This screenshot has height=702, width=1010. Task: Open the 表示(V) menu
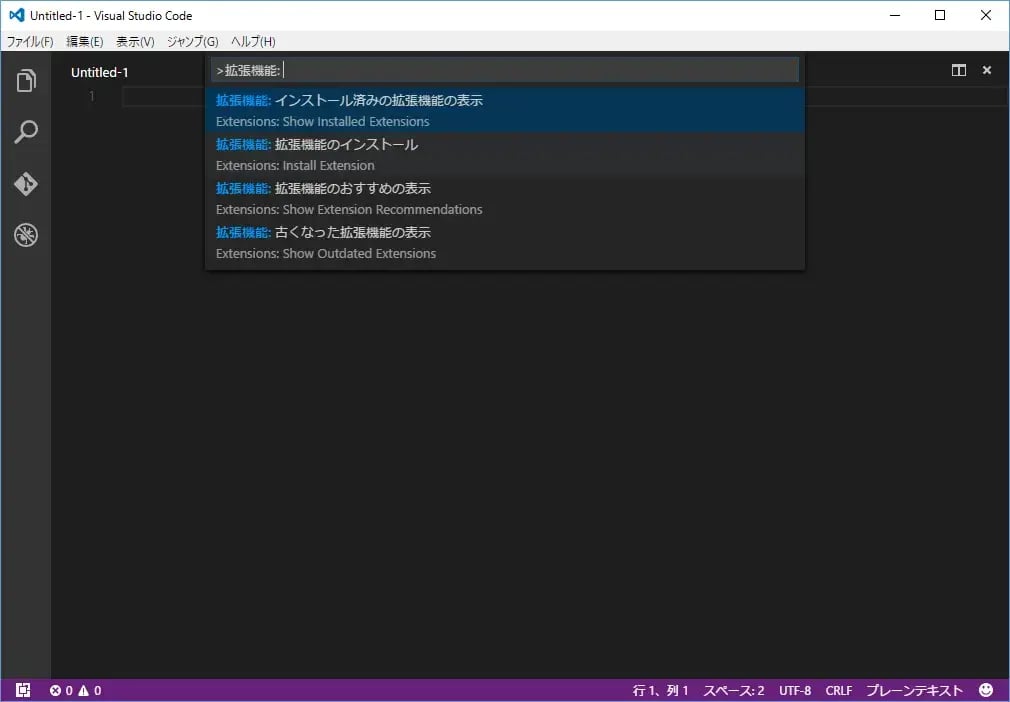coord(135,41)
